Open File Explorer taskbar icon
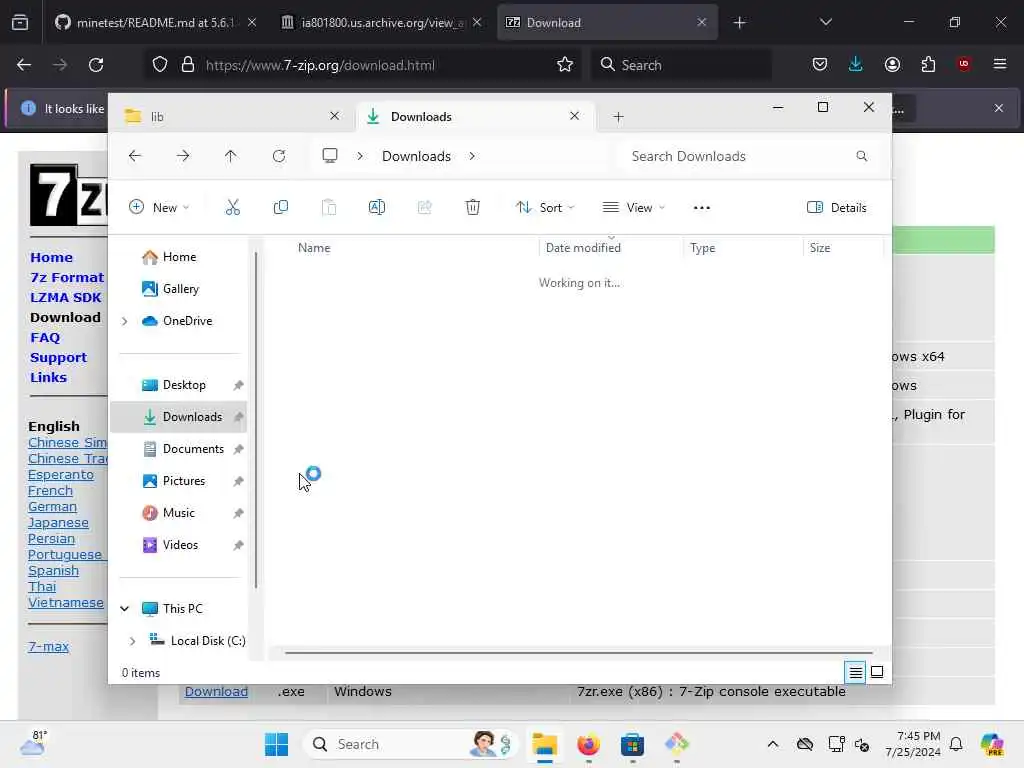Viewport: 1024px width, 768px height. pos(545,744)
